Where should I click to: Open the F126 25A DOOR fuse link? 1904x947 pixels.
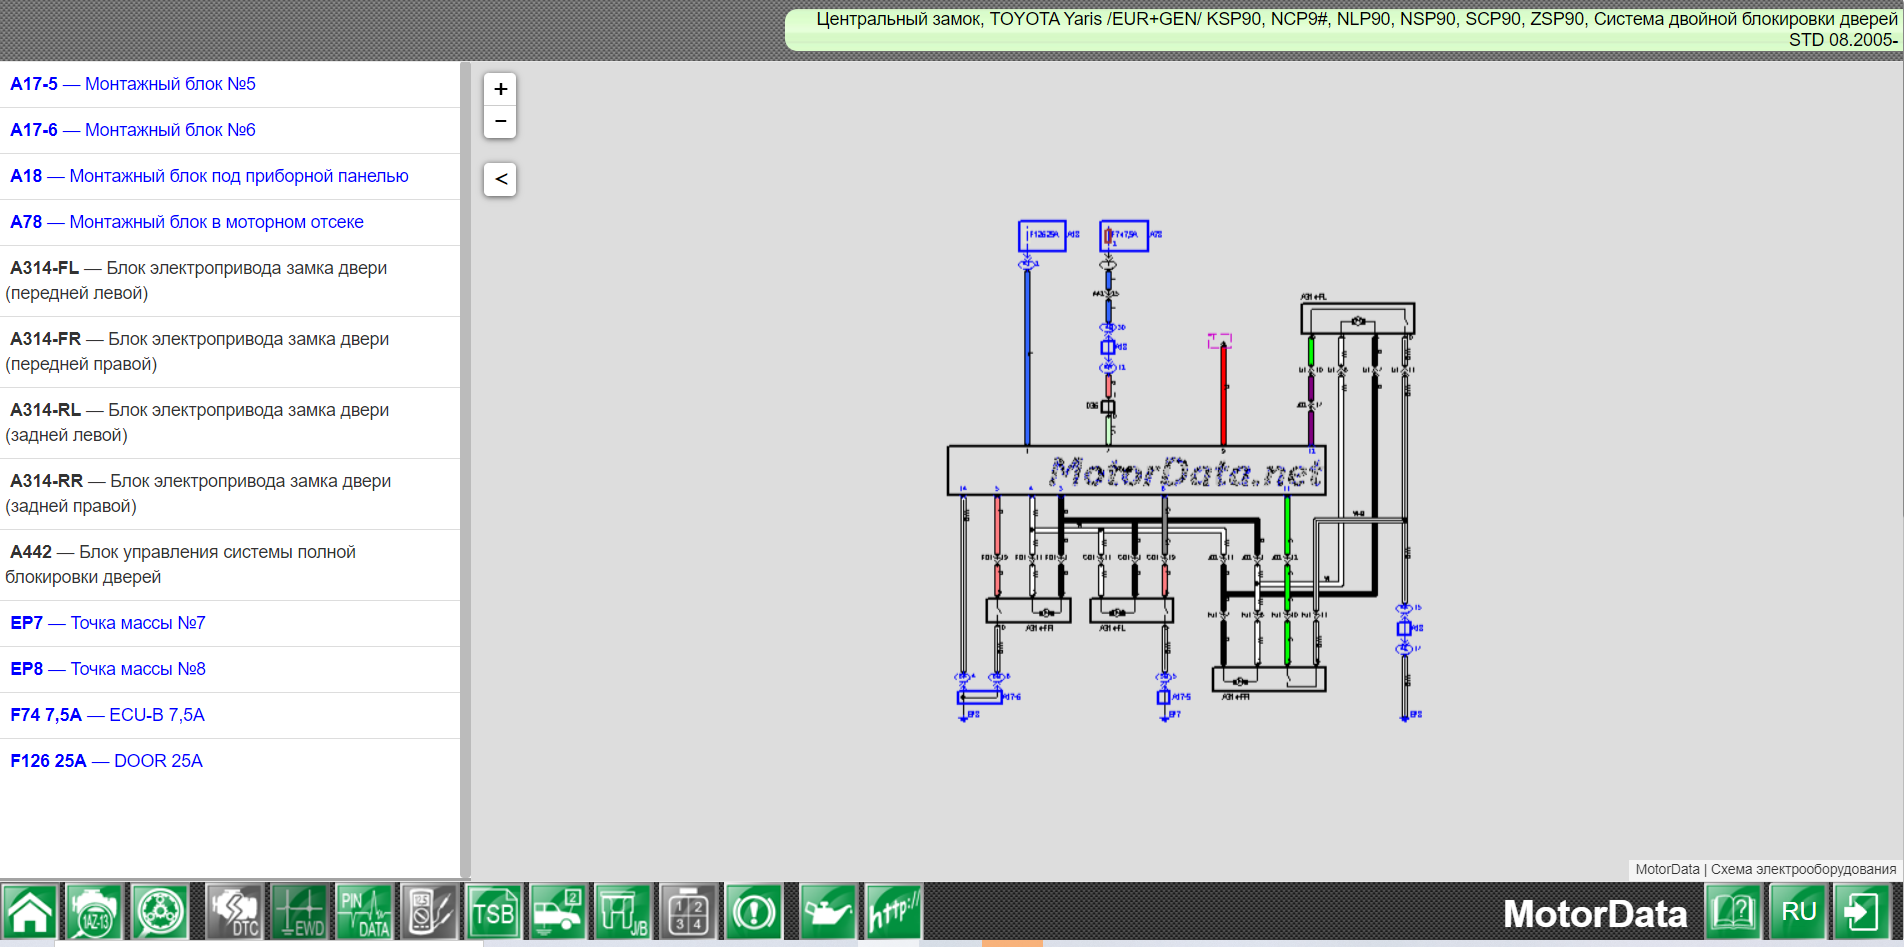pos(106,761)
